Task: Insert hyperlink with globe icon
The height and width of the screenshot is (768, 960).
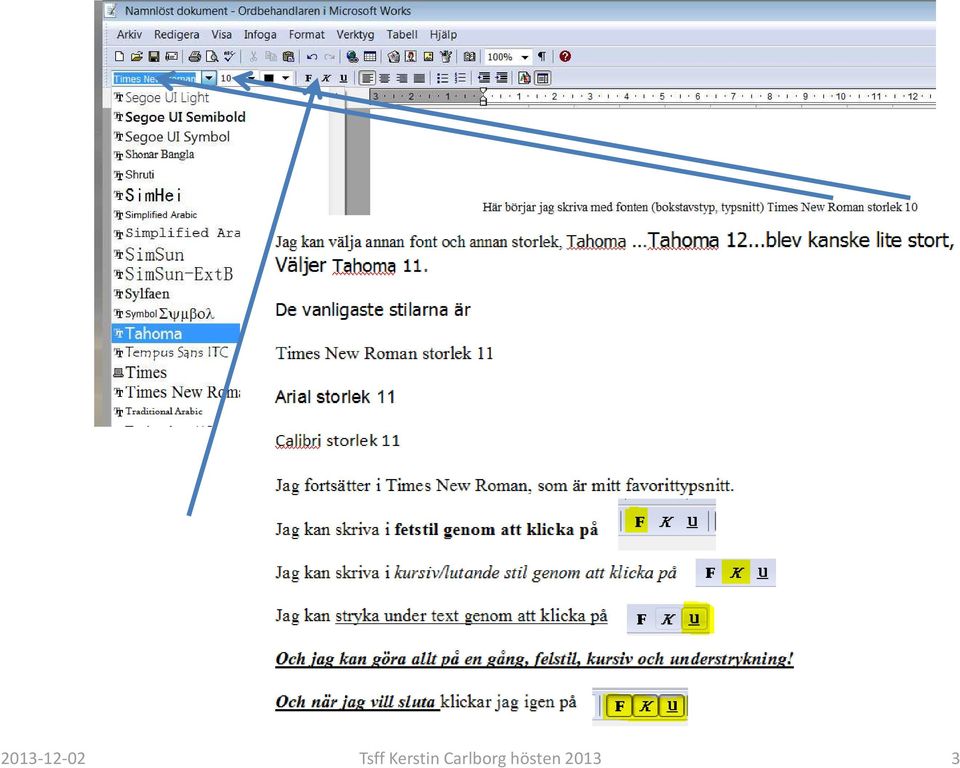Action: [352, 56]
